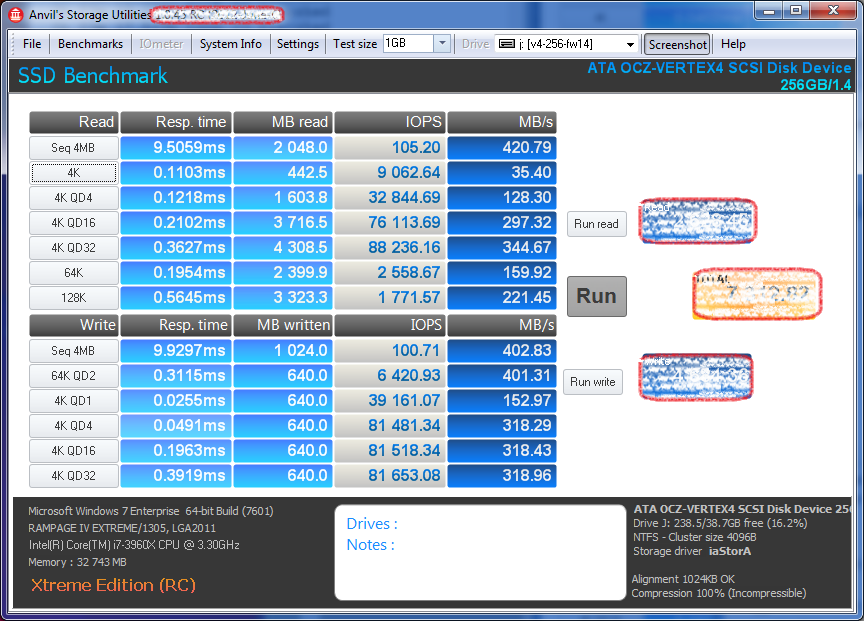Click the write Seq 4MB test button
This screenshot has height=621, width=864.
pos(74,350)
